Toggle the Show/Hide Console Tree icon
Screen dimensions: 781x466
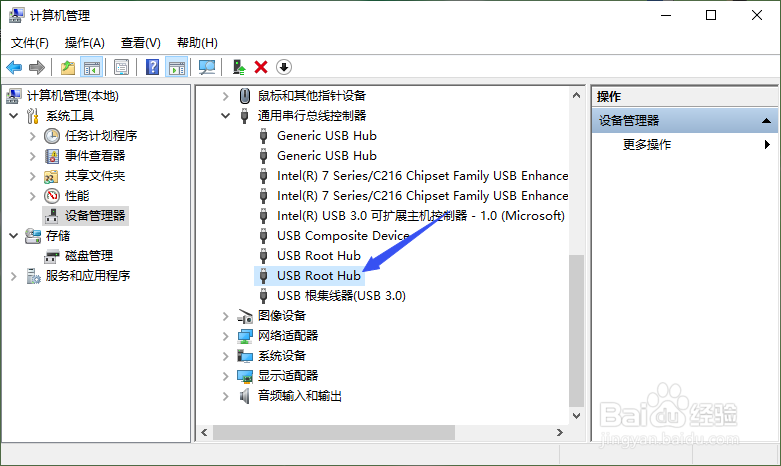point(92,67)
